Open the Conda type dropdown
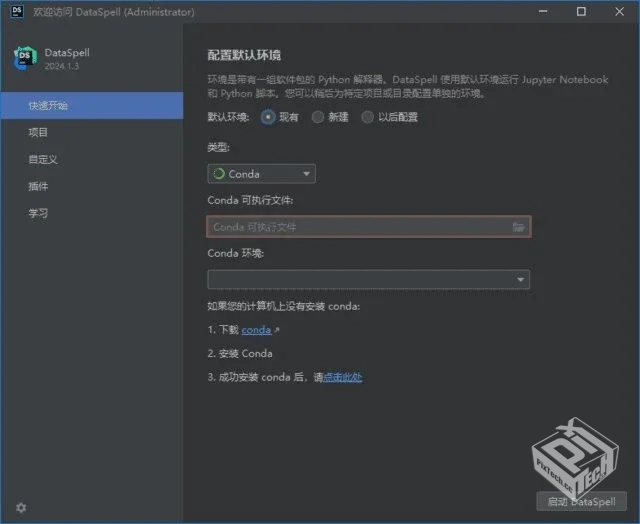This screenshot has width=640, height=524. click(261, 174)
